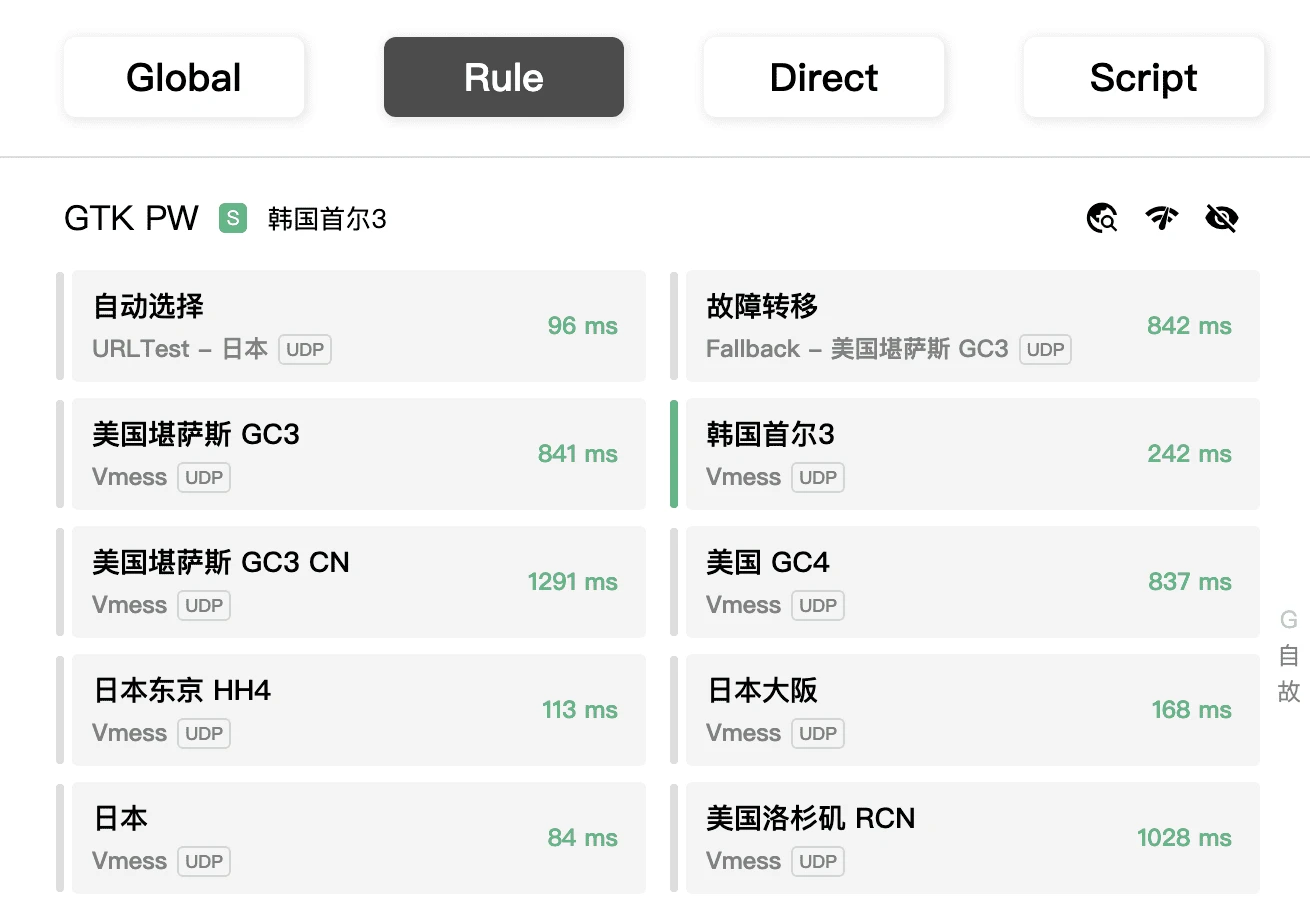Choose the 韩国首尔3 proxy node
The width and height of the screenshot is (1310, 906).
pyautogui.click(x=972, y=454)
